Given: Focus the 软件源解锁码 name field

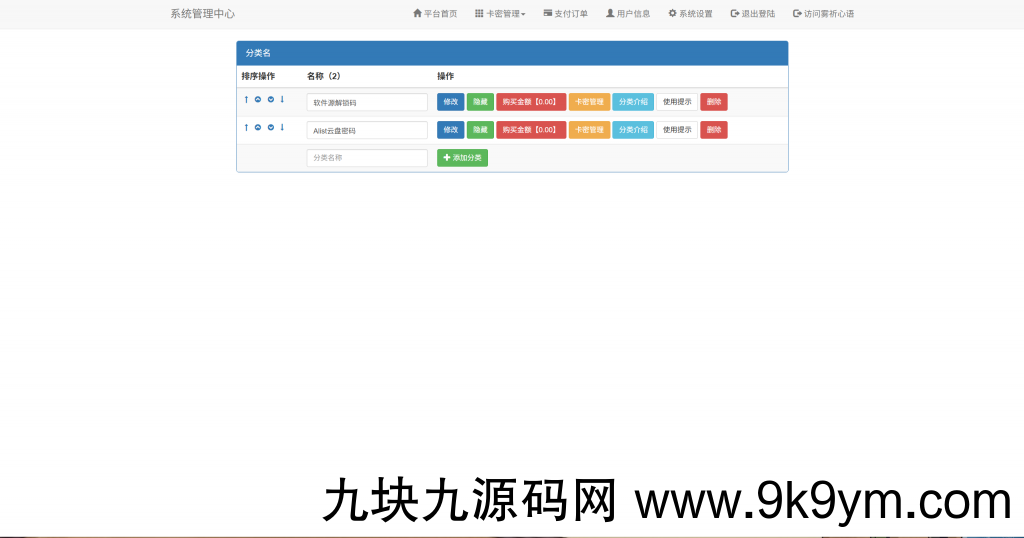Looking at the screenshot, I should (367, 102).
